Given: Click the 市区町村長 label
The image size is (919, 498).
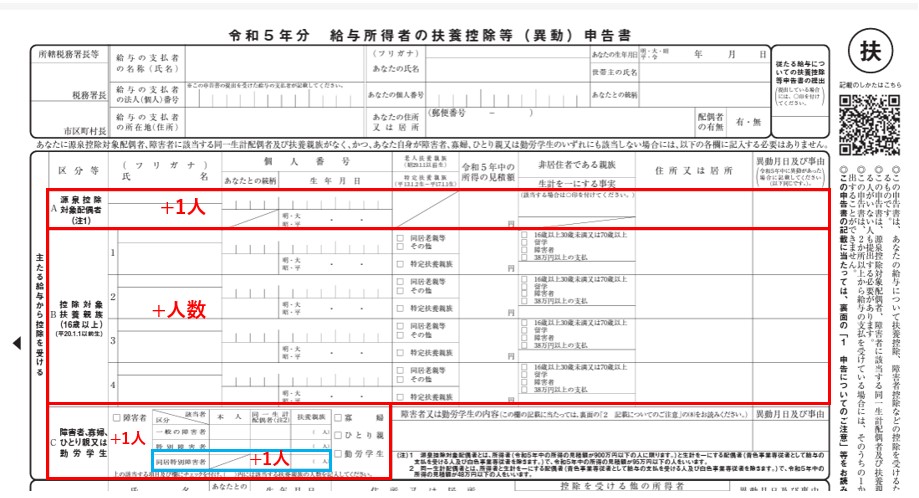Looking at the screenshot, I should click(x=85, y=131).
